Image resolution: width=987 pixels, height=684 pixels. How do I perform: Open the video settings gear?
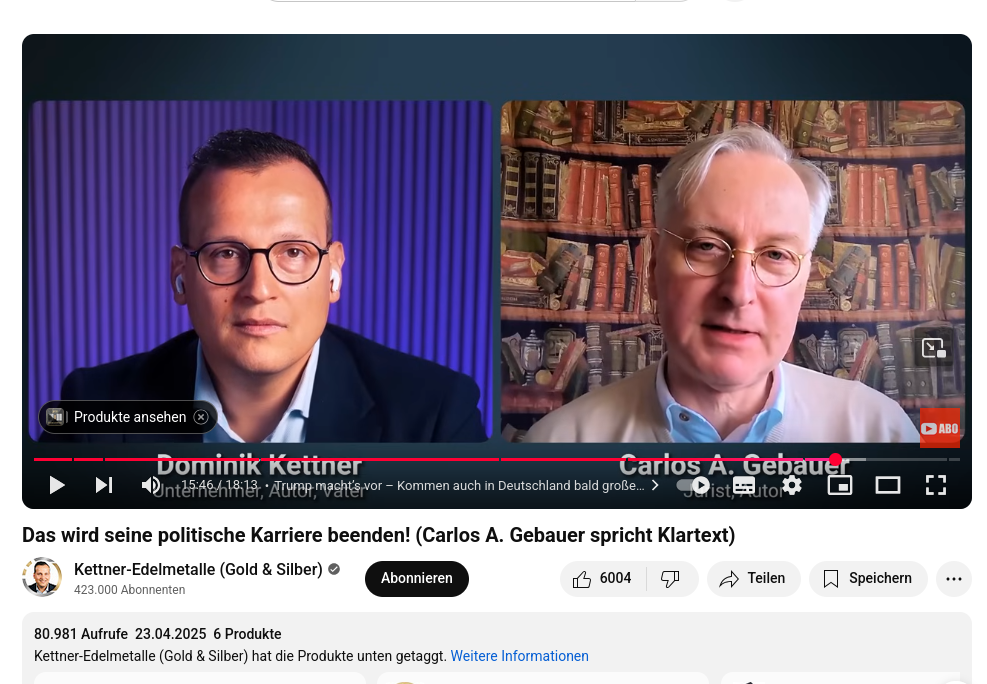(x=792, y=485)
